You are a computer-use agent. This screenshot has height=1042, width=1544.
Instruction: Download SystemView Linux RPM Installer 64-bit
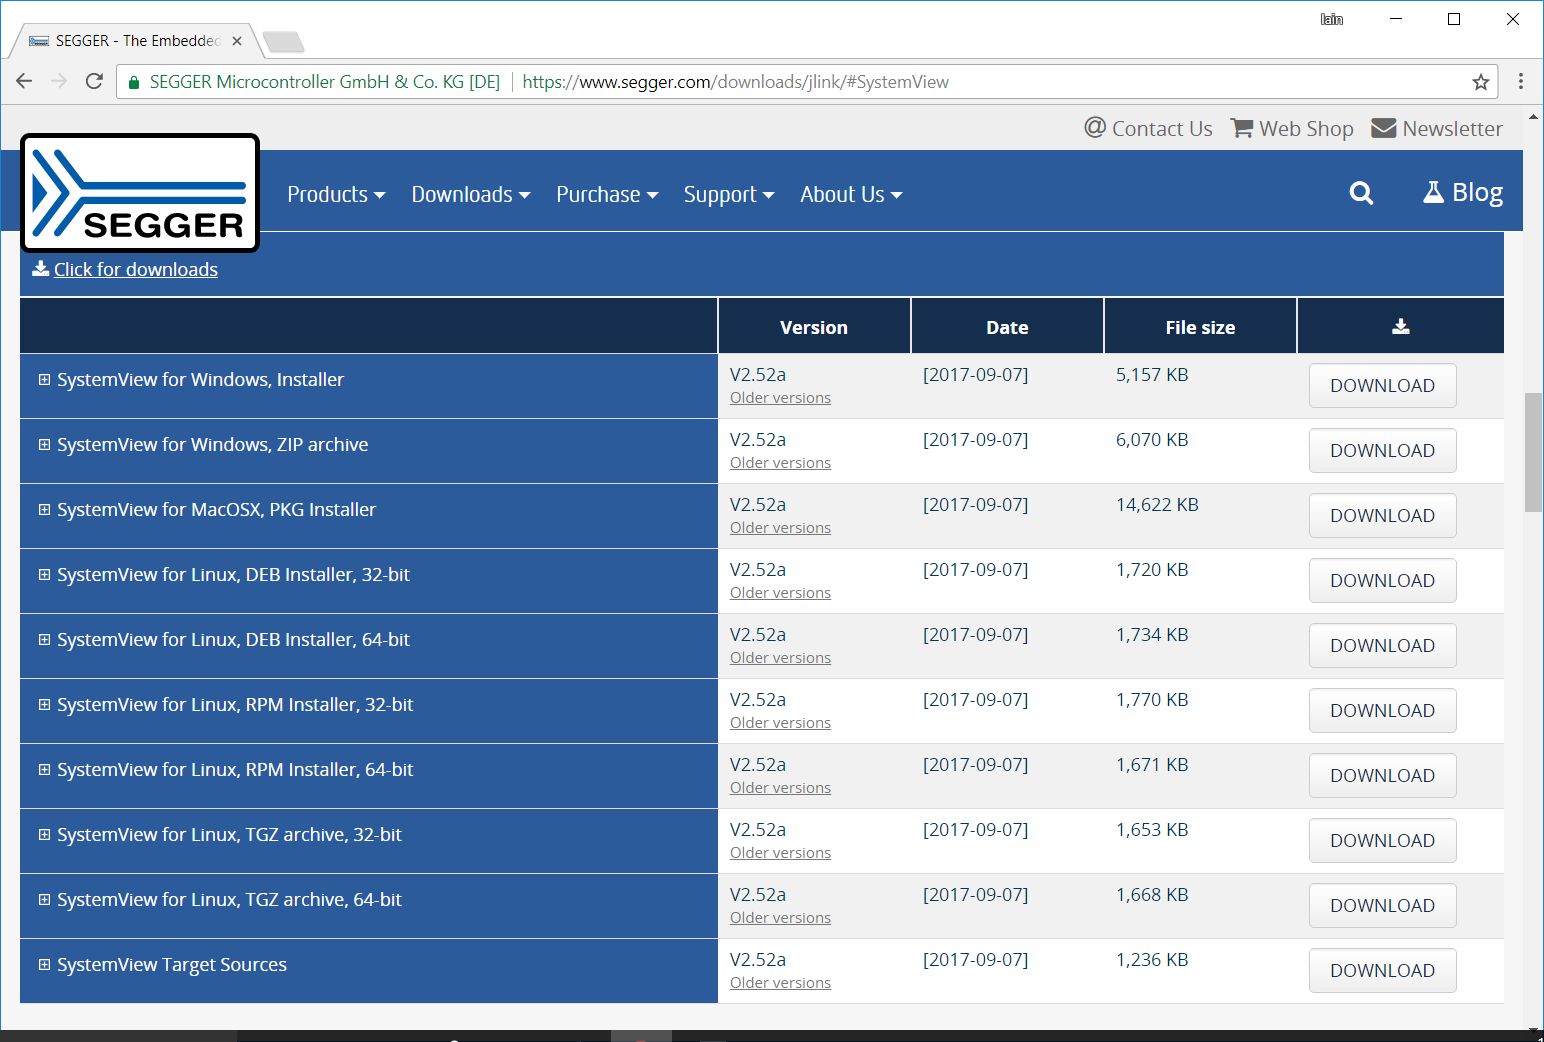tap(1382, 775)
